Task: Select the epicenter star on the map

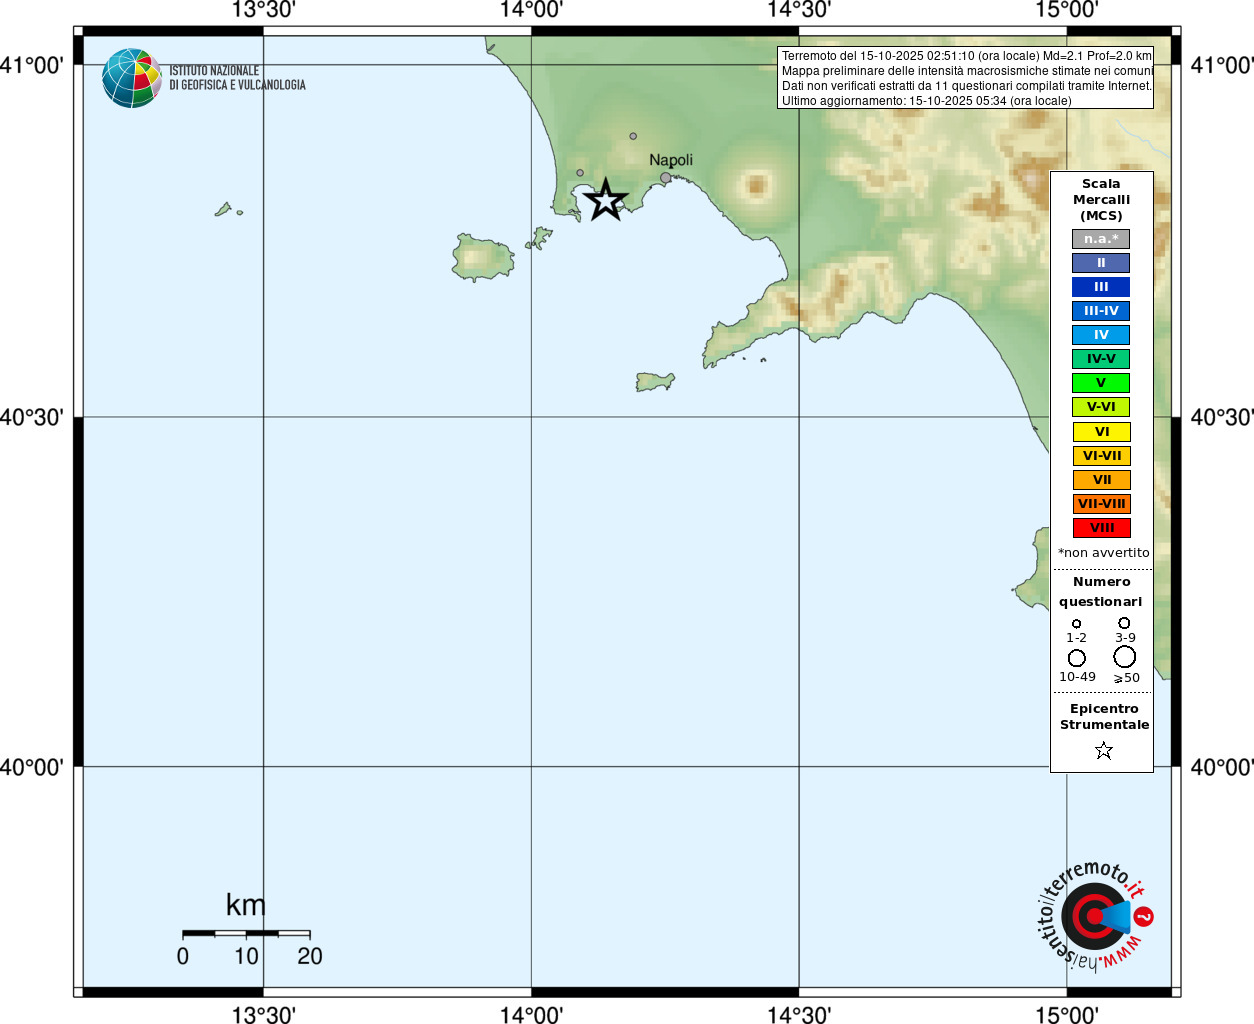Action: (x=608, y=199)
